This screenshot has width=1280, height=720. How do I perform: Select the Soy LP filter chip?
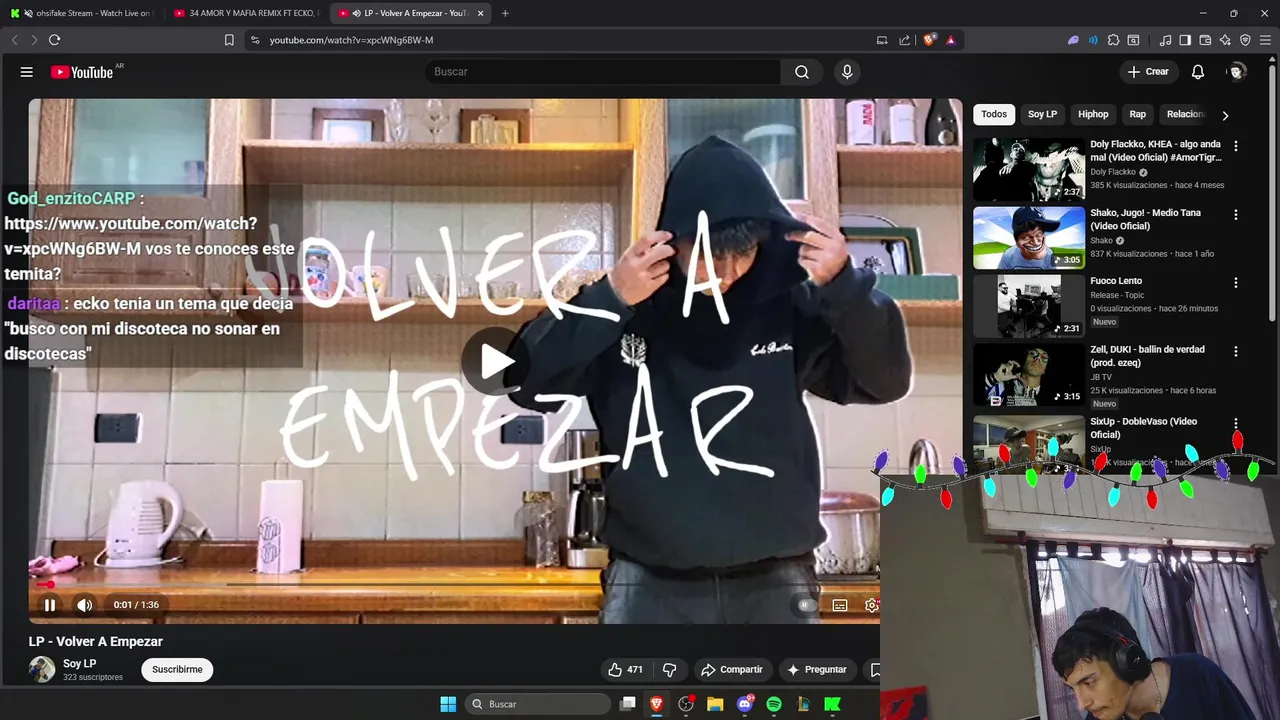point(1042,114)
